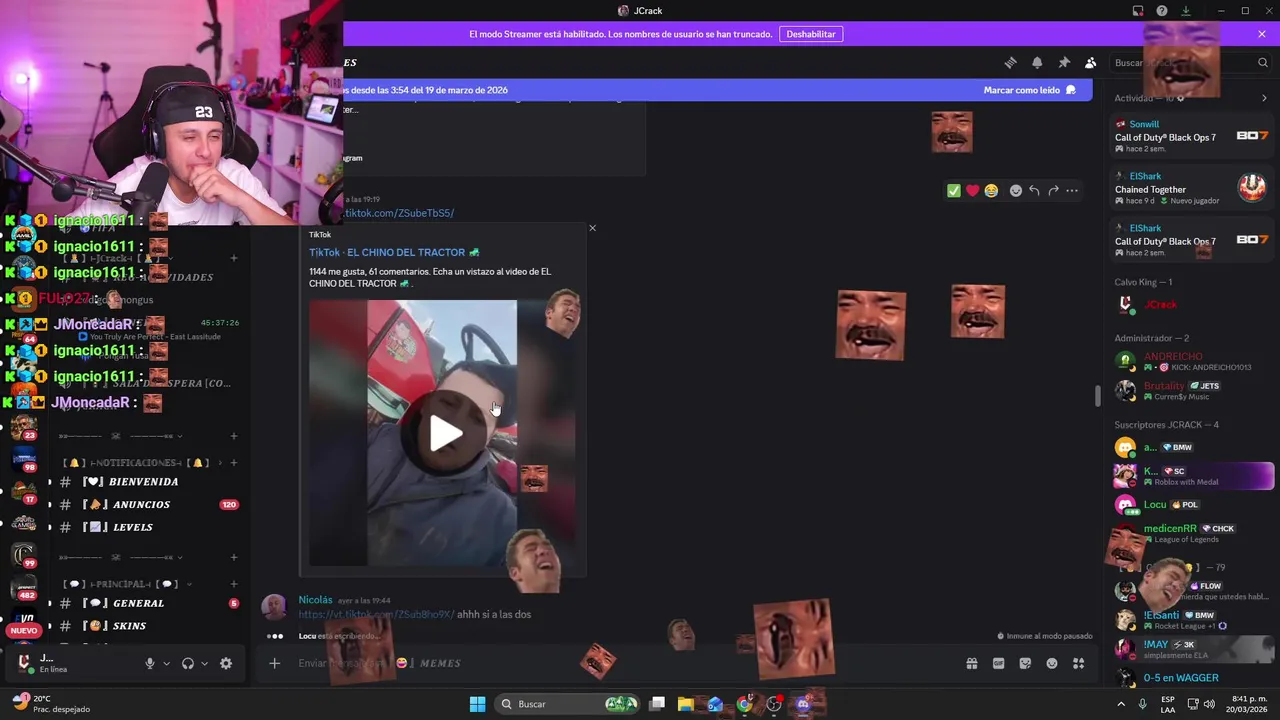This screenshot has width=1280, height=720.
Task: Open Chrome from taskbar
Action: 744,704
